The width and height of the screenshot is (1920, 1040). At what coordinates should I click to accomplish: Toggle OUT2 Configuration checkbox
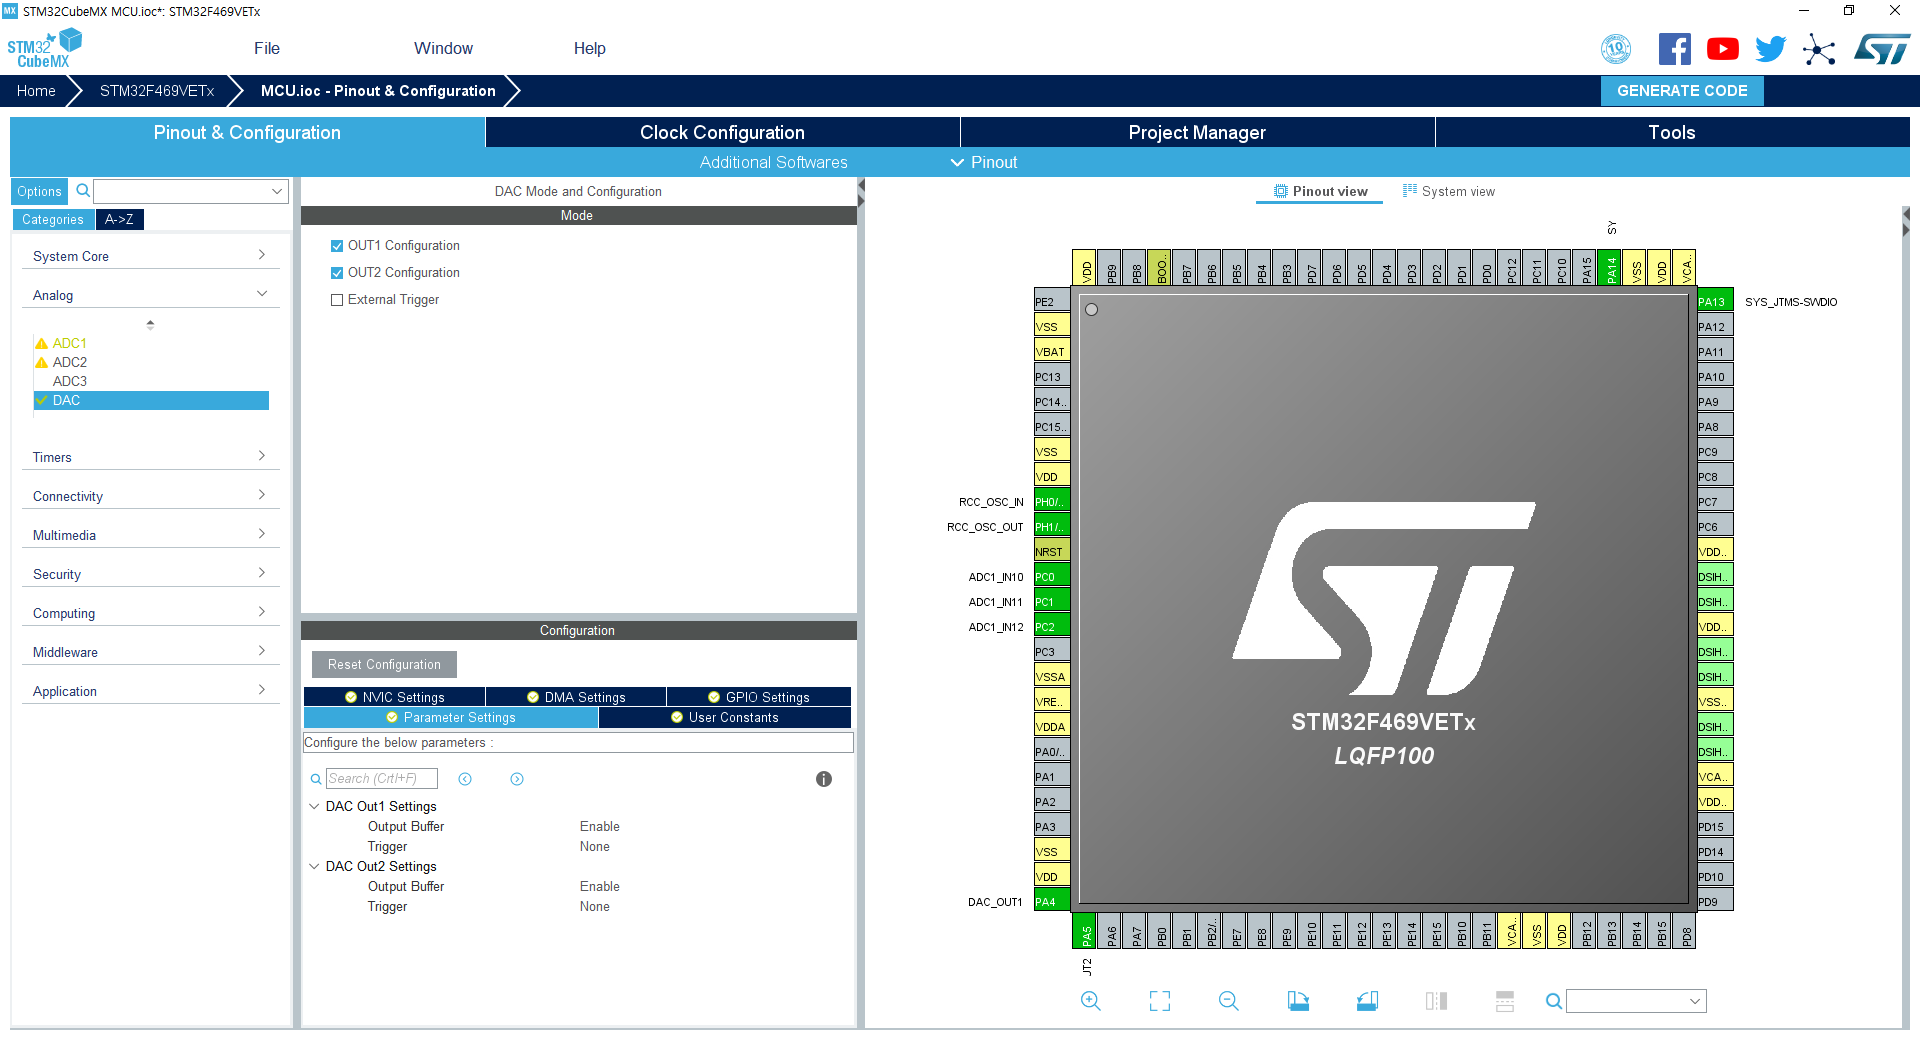click(x=337, y=273)
